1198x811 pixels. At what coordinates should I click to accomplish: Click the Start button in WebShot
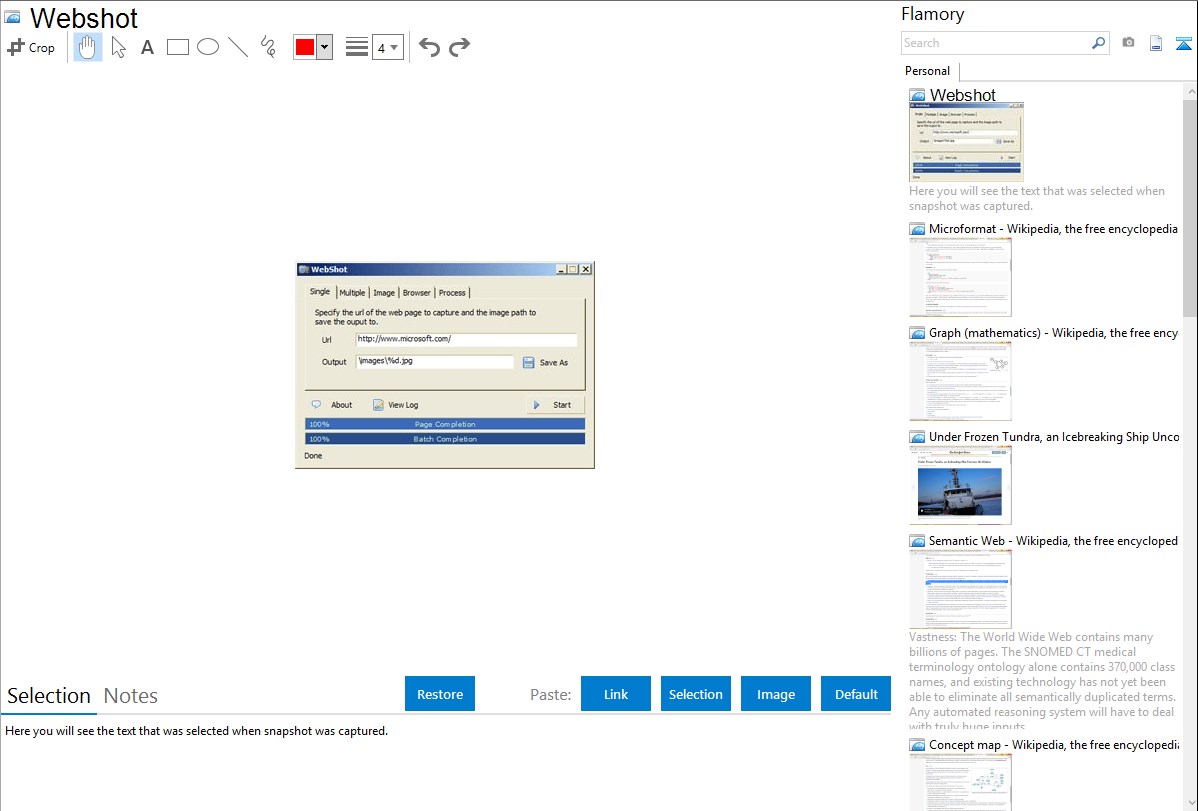(x=555, y=405)
